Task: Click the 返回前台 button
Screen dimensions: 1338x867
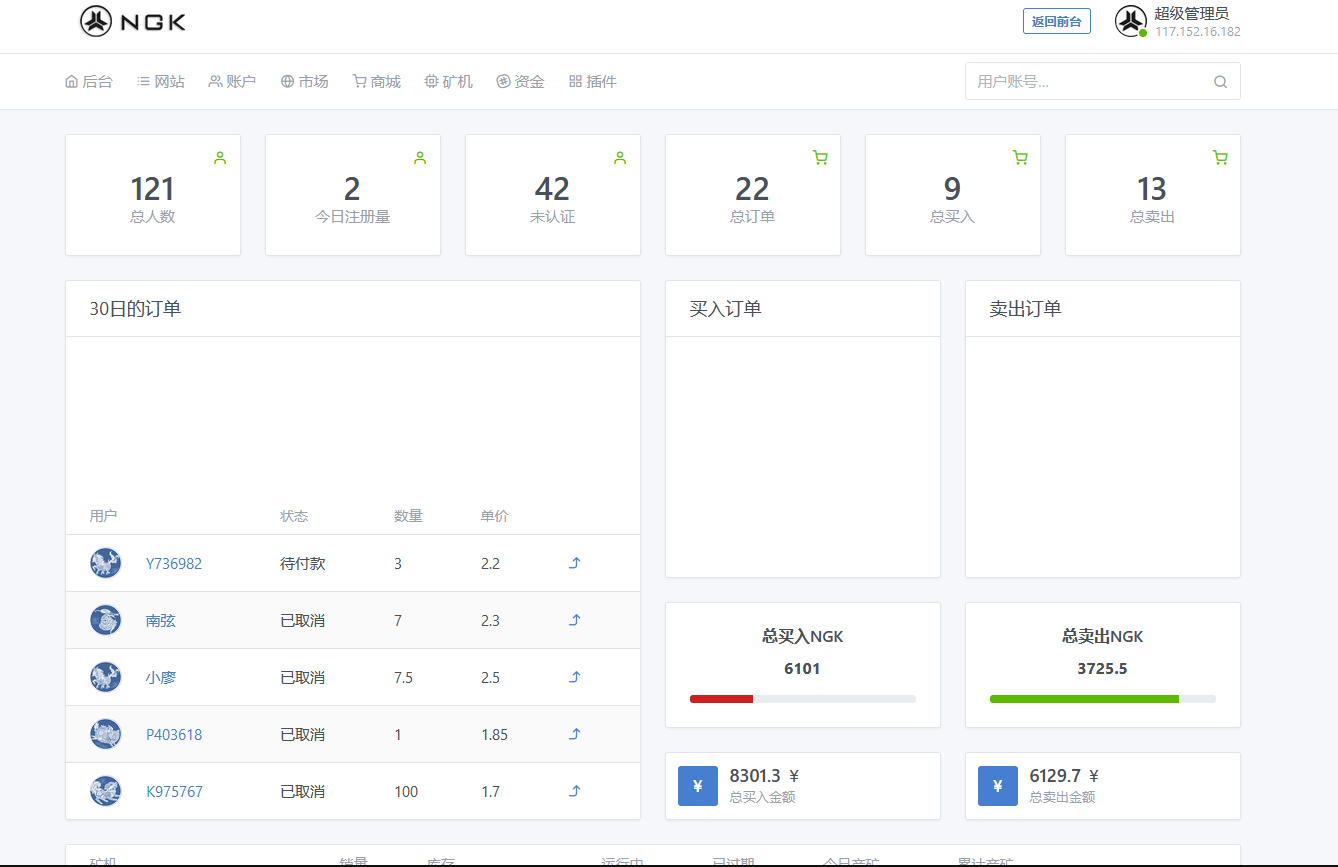Action: pyautogui.click(x=1056, y=21)
